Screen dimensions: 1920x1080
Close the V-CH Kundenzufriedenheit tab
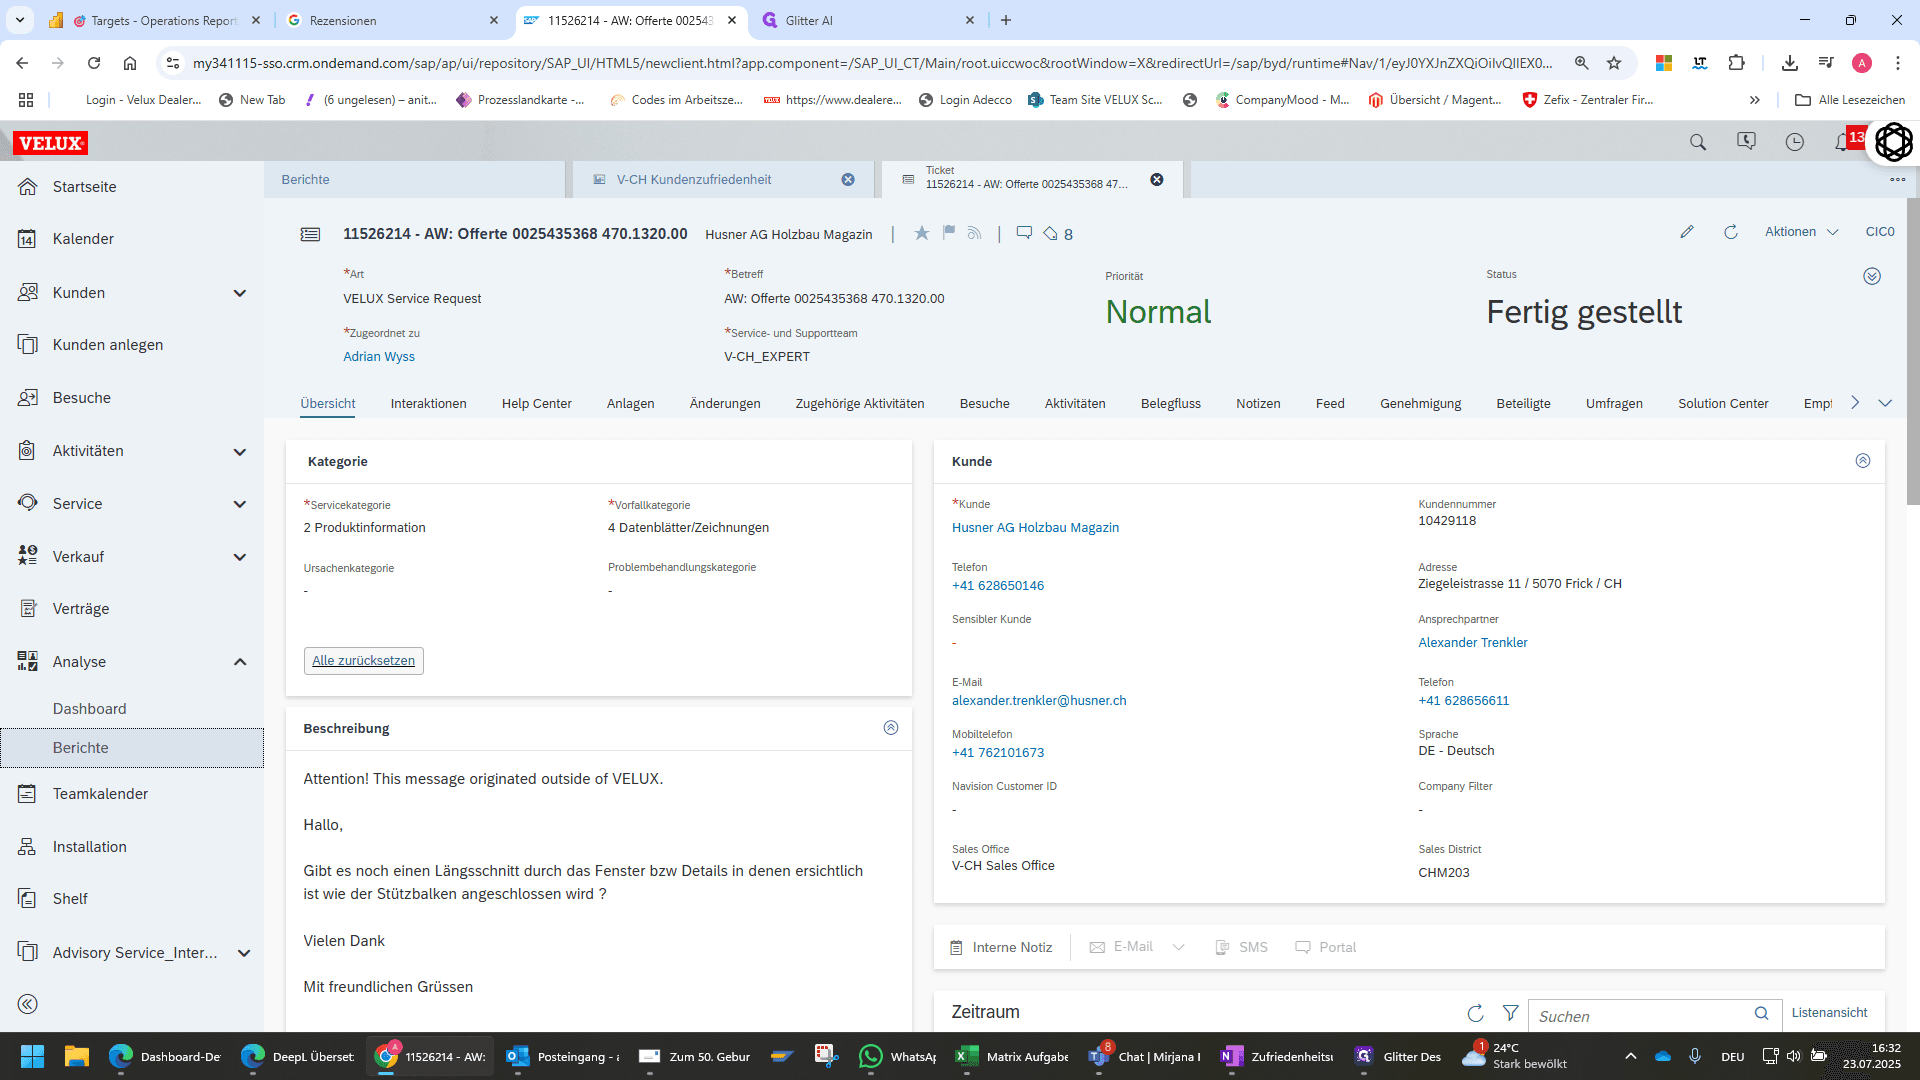tap(848, 180)
